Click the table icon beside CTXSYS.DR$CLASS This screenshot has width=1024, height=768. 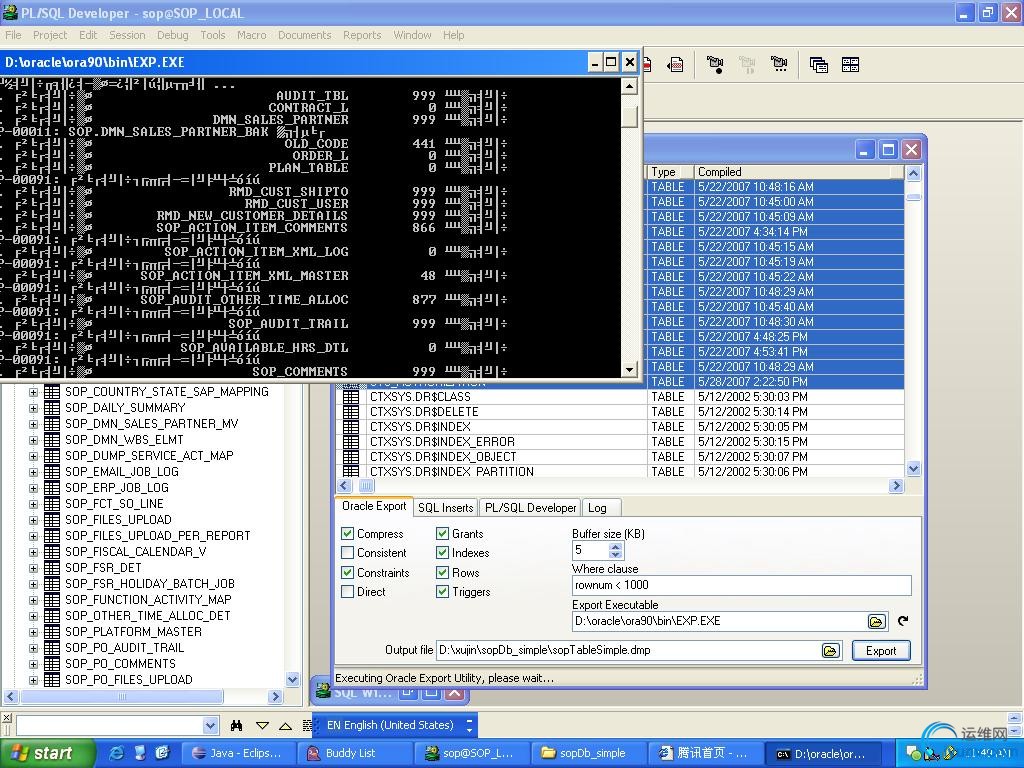pyautogui.click(x=351, y=396)
